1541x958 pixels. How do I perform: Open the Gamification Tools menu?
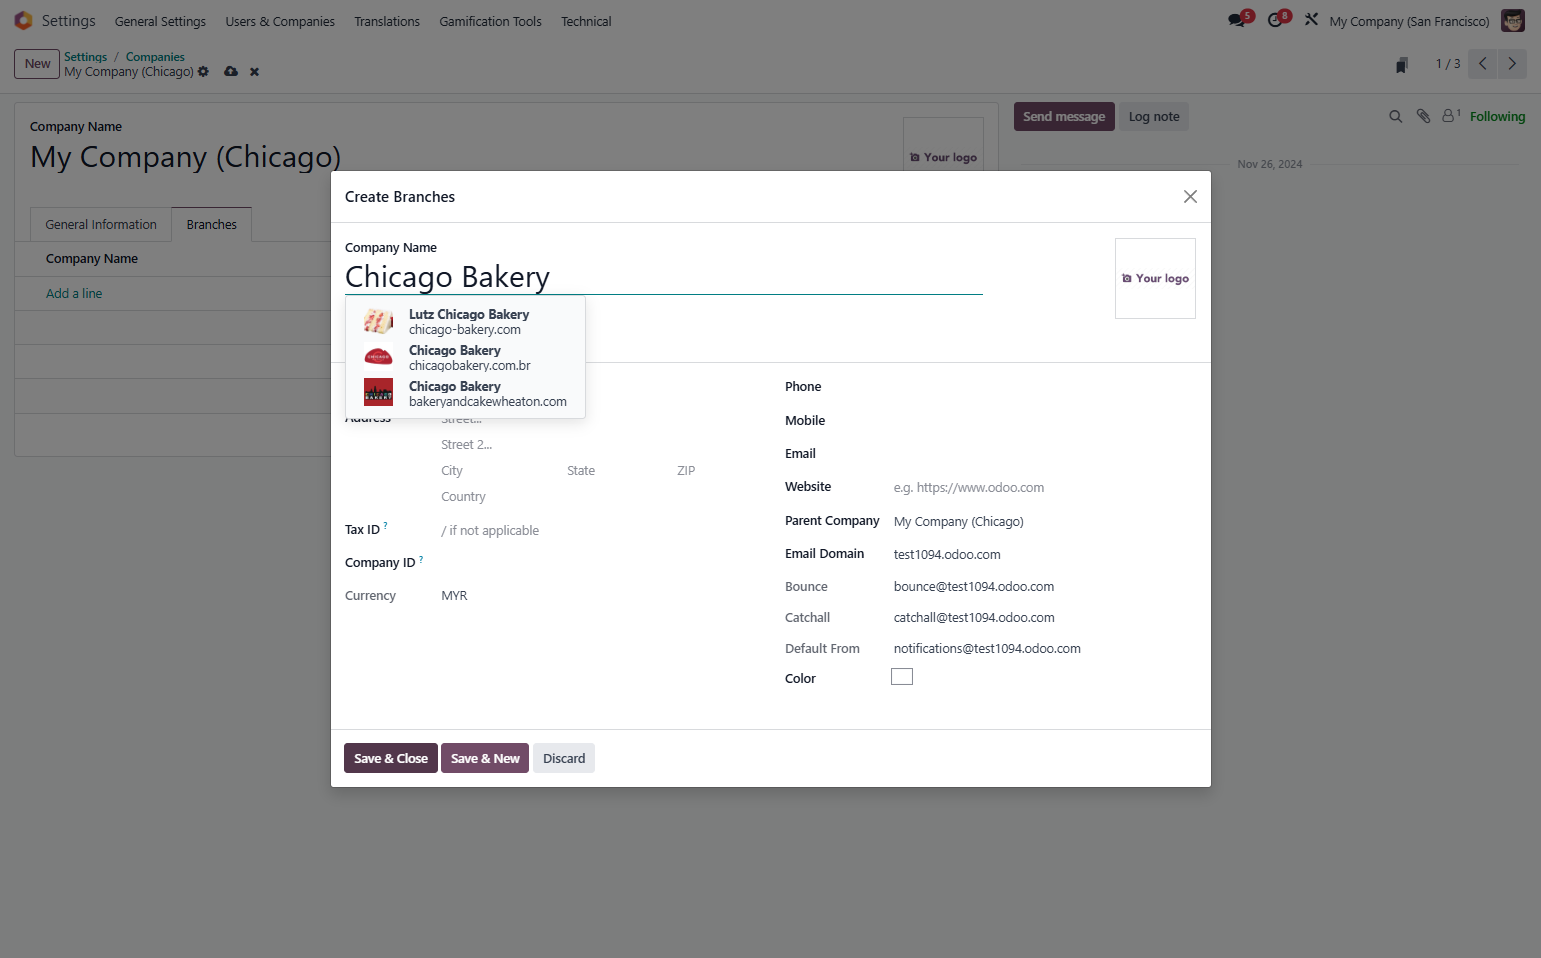(x=490, y=21)
